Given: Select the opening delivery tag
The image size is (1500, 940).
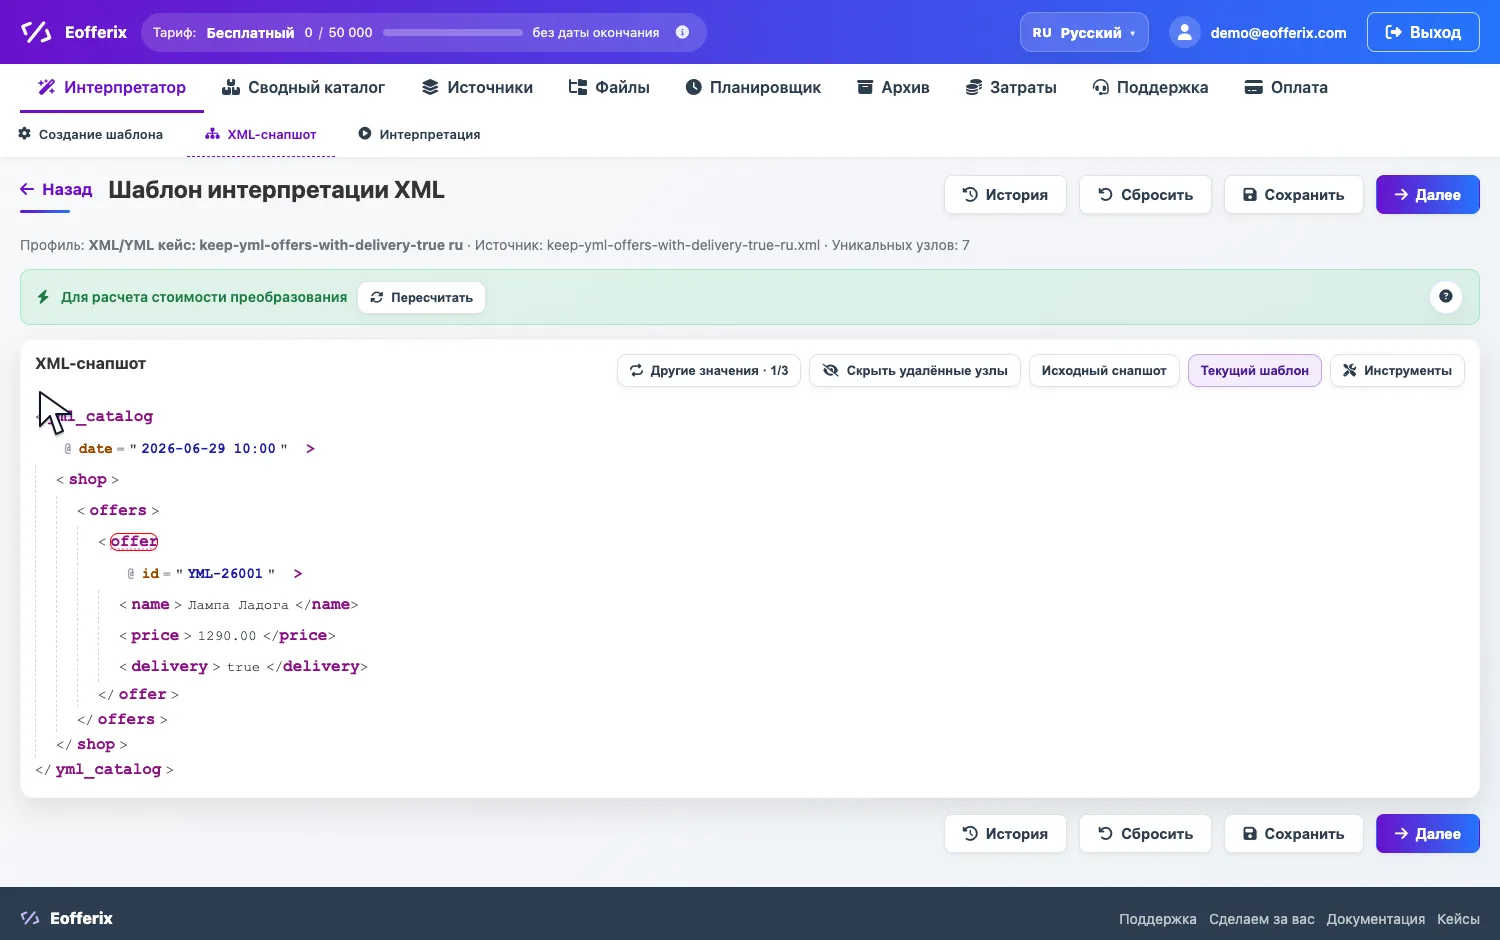Looking at the screenshot, I should tap(169, 666).
